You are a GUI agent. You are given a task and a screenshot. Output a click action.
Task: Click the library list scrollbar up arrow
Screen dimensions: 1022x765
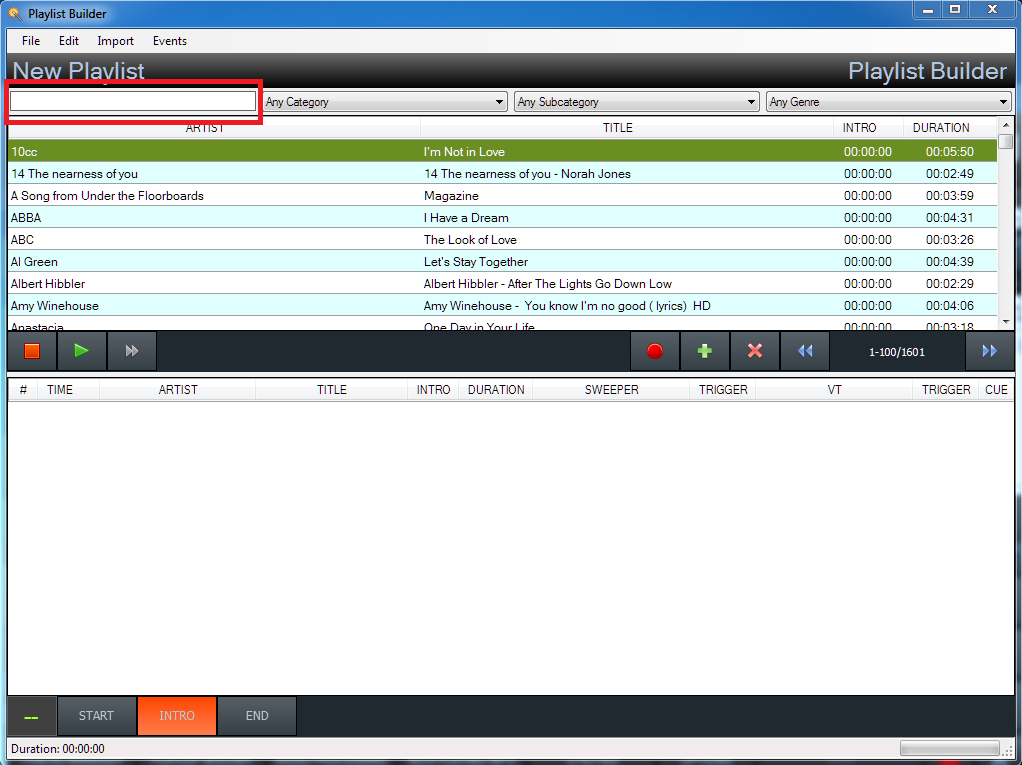click(x=1006, y=124)
